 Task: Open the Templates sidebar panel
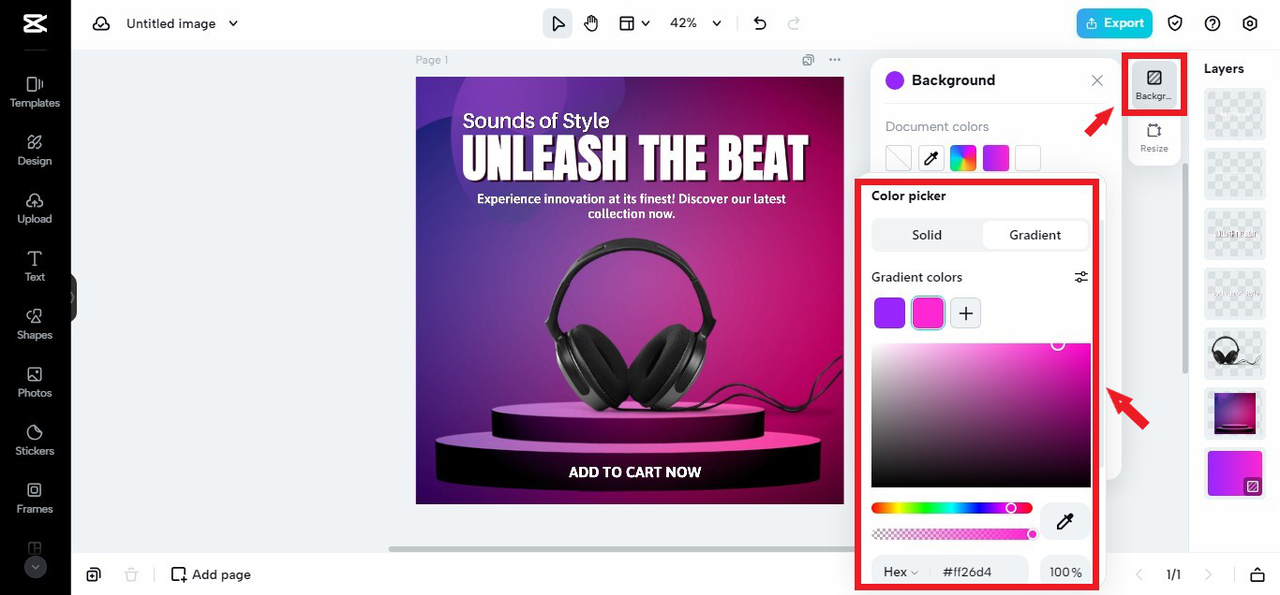[35, 92]
